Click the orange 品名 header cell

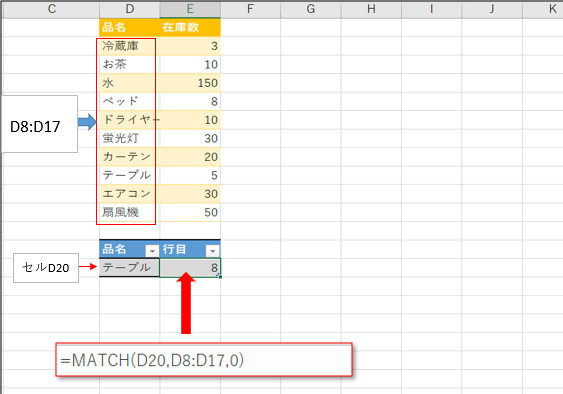[130, 27]
